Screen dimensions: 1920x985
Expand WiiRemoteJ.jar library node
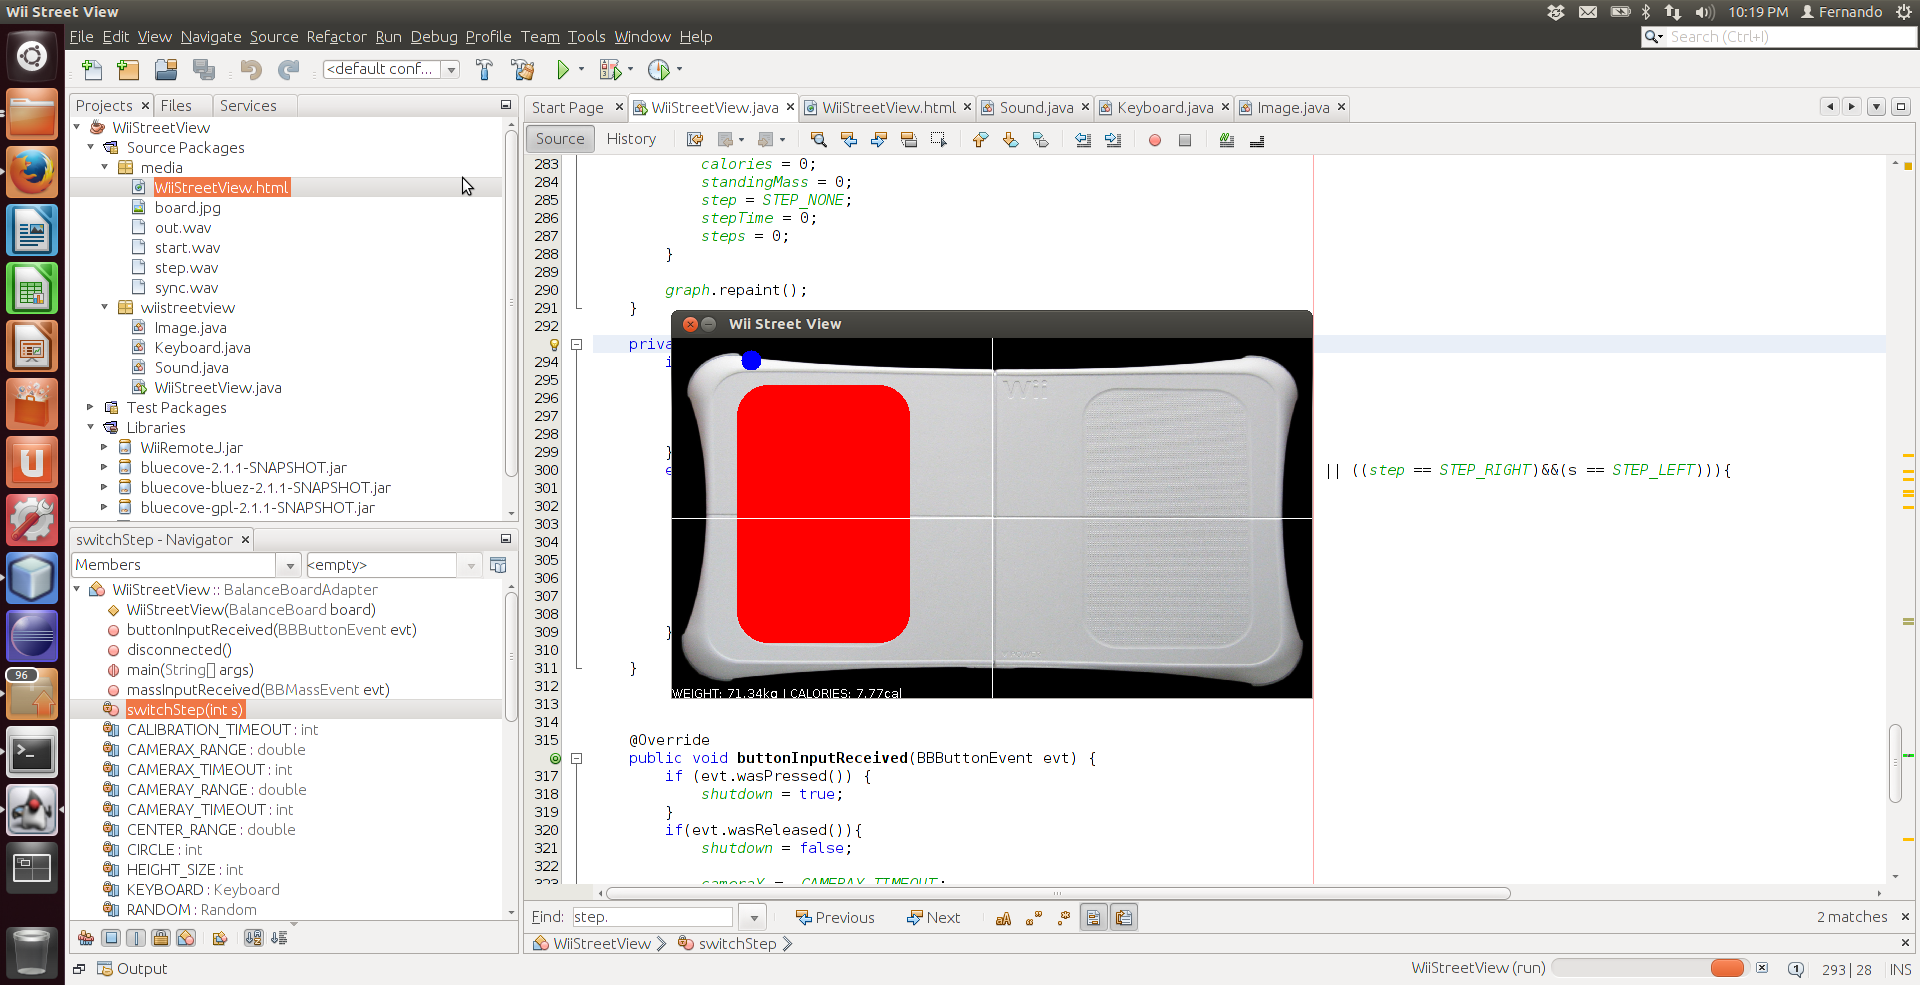(105, 447)
